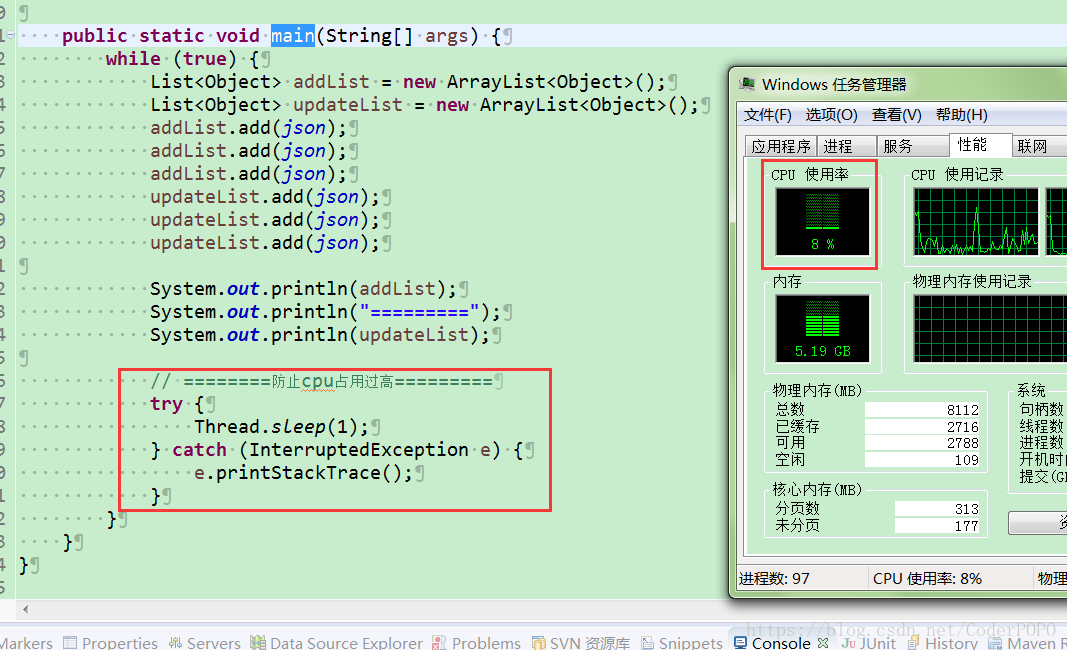Image resolution: width=1067 pixels, height=650 pixels.
Task: Open the Markers view
Action: point(25,642)
